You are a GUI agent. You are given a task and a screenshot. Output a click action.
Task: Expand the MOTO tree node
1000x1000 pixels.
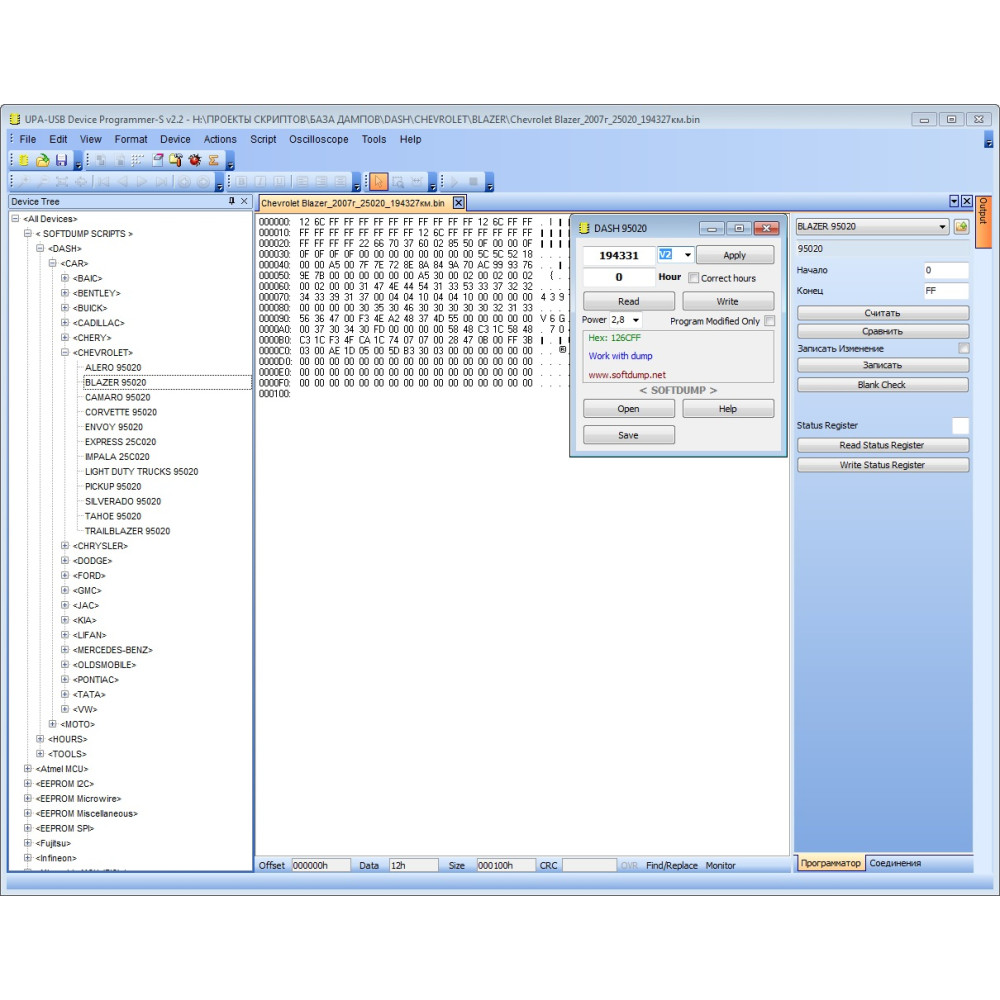[x=52, y=724]
